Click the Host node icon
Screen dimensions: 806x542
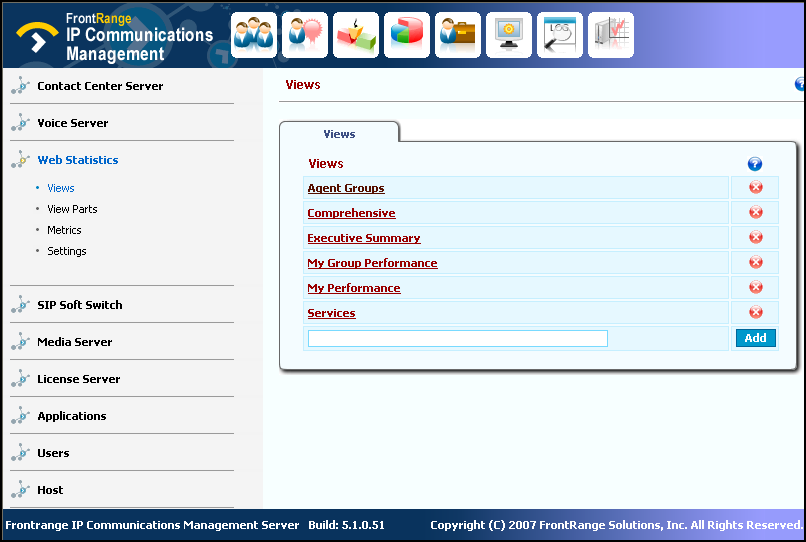[21, 490]
